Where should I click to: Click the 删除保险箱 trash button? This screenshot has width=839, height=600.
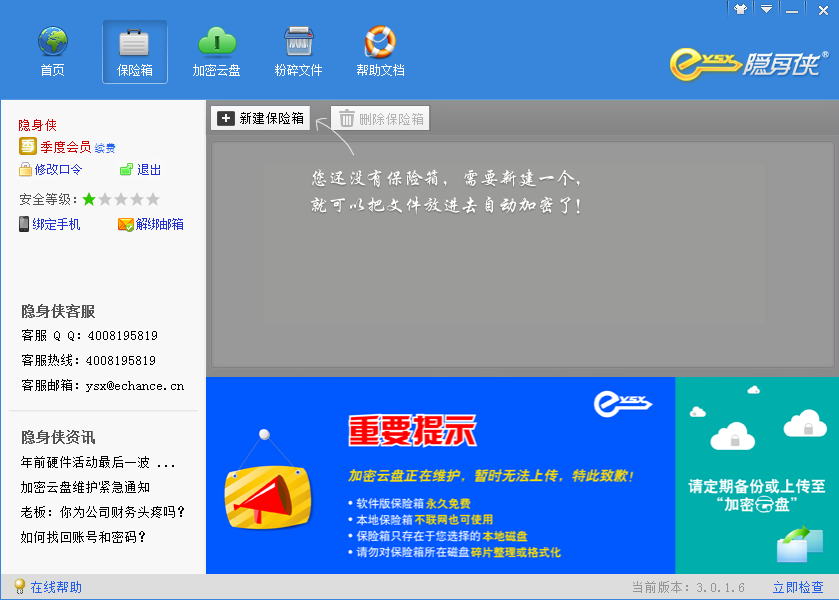[380, 118]
